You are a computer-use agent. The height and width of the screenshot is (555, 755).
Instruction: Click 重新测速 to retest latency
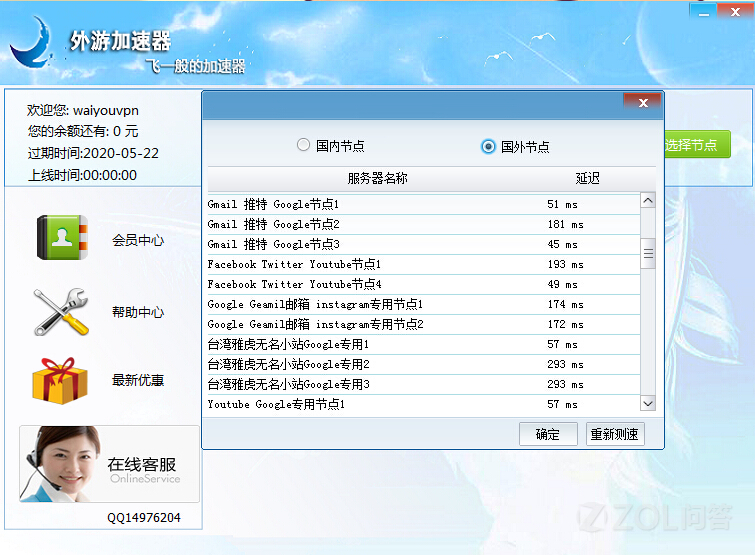[615, 434]
